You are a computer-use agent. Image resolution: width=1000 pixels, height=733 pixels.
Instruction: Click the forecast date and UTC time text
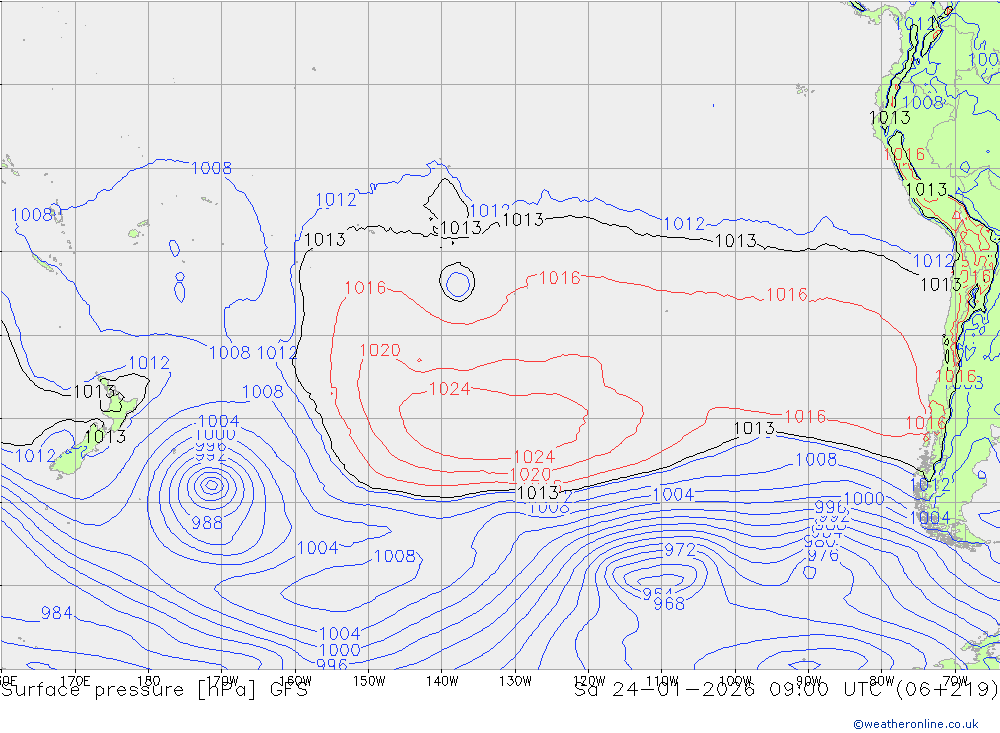[786, 689]
